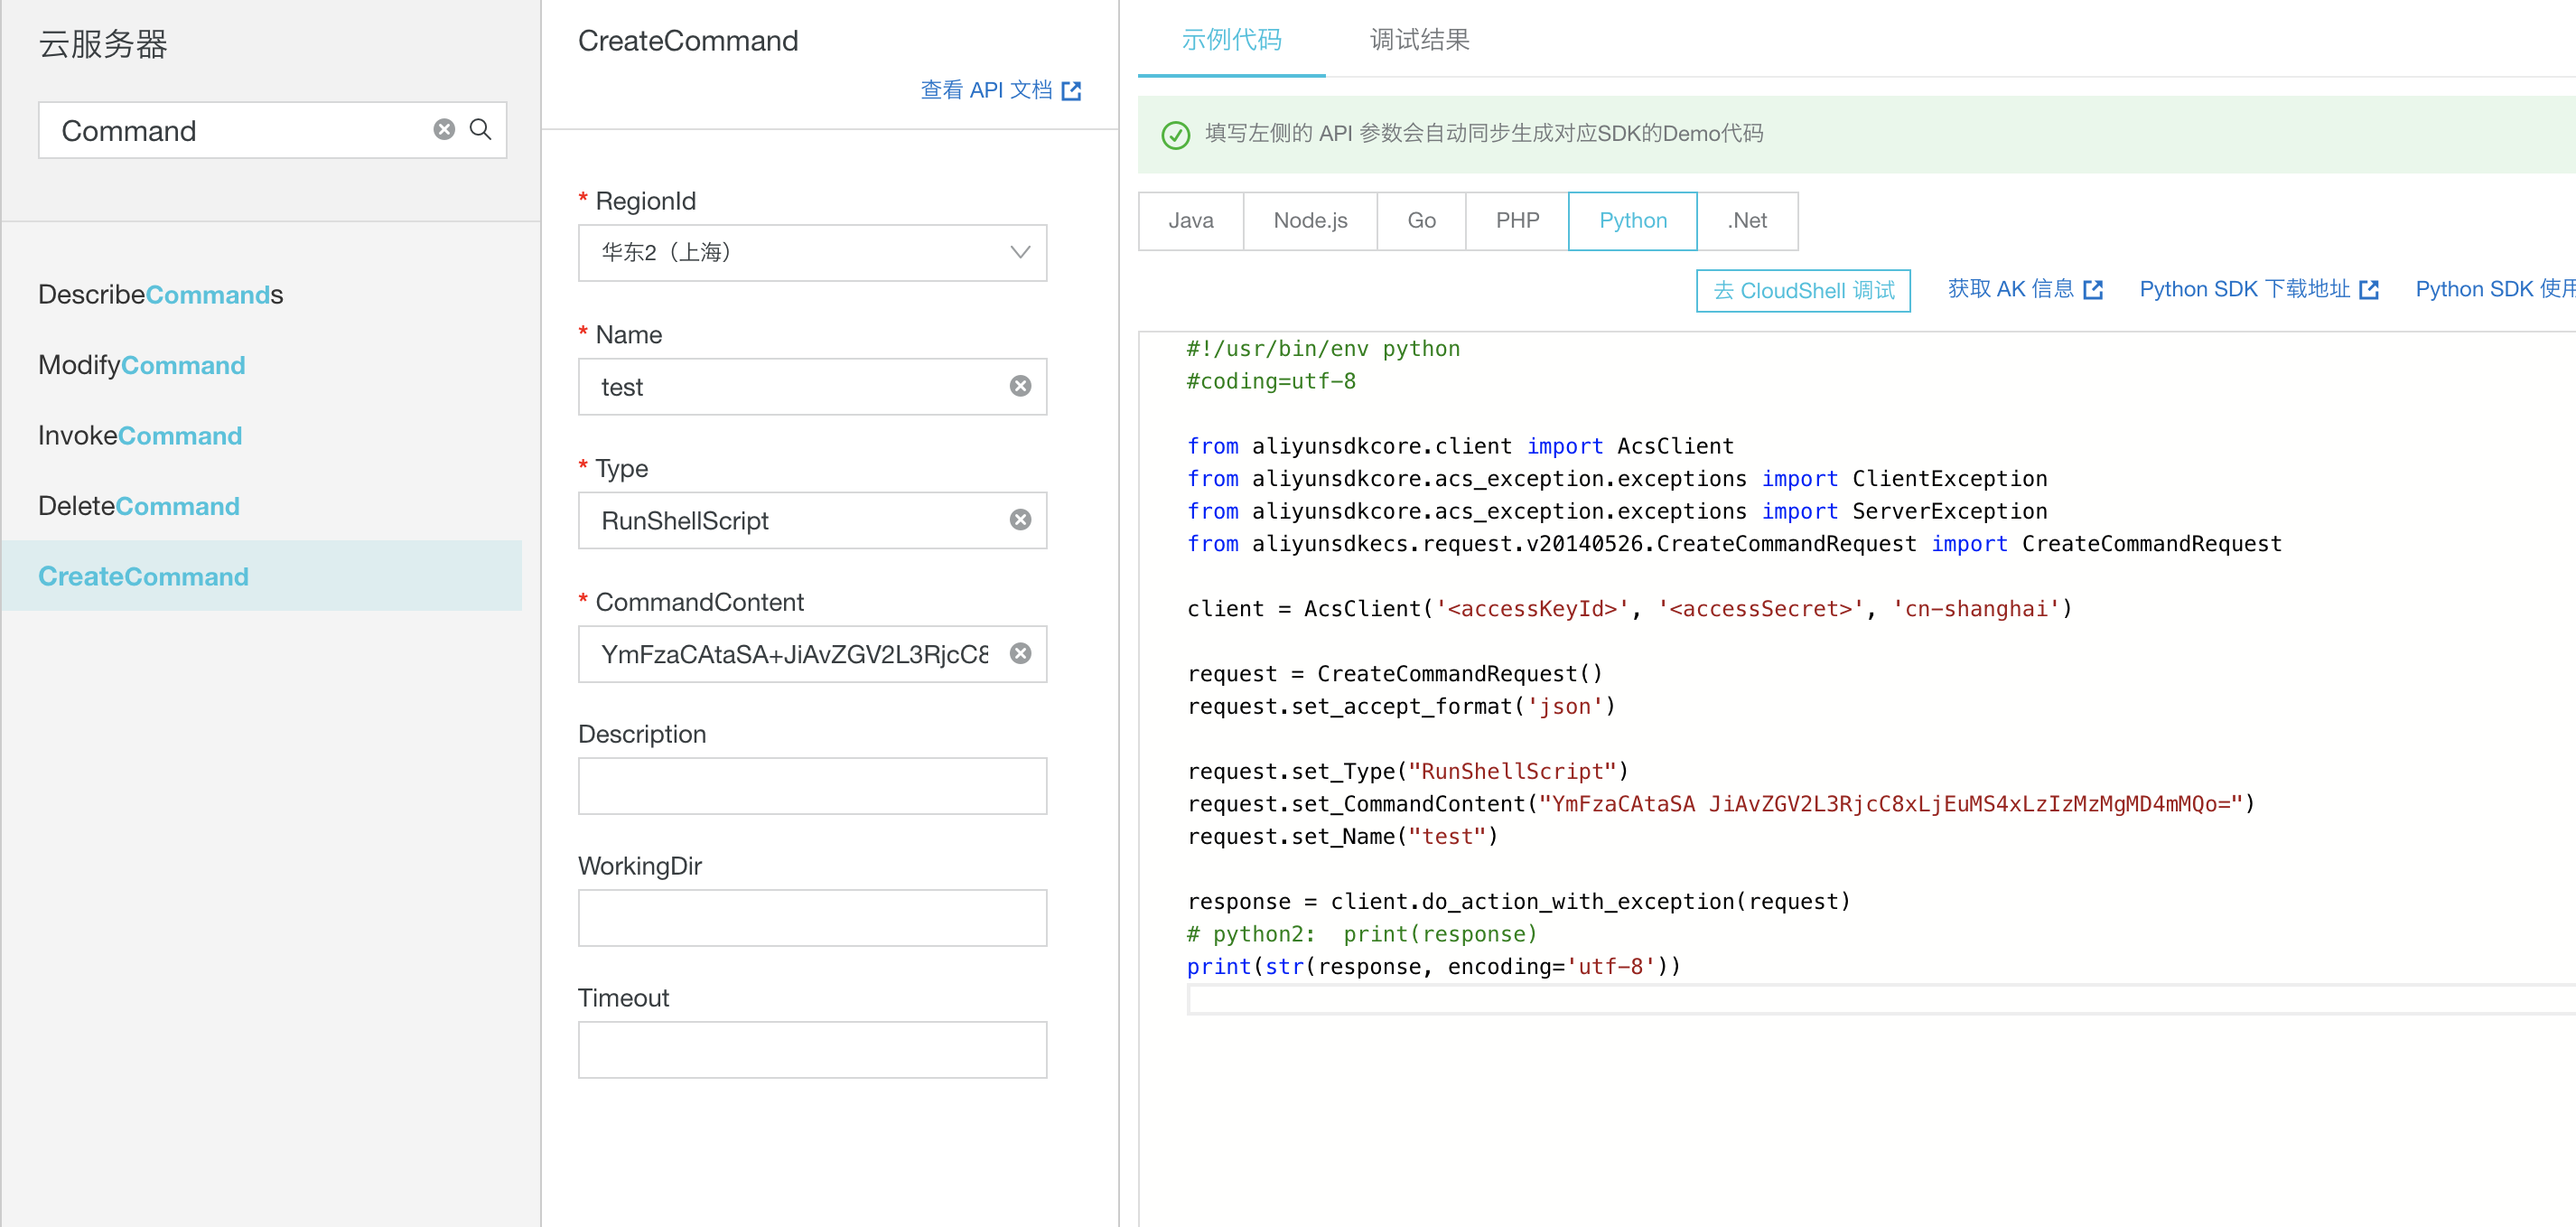Switch to the 调试结果 tab

coord(1419,40)
